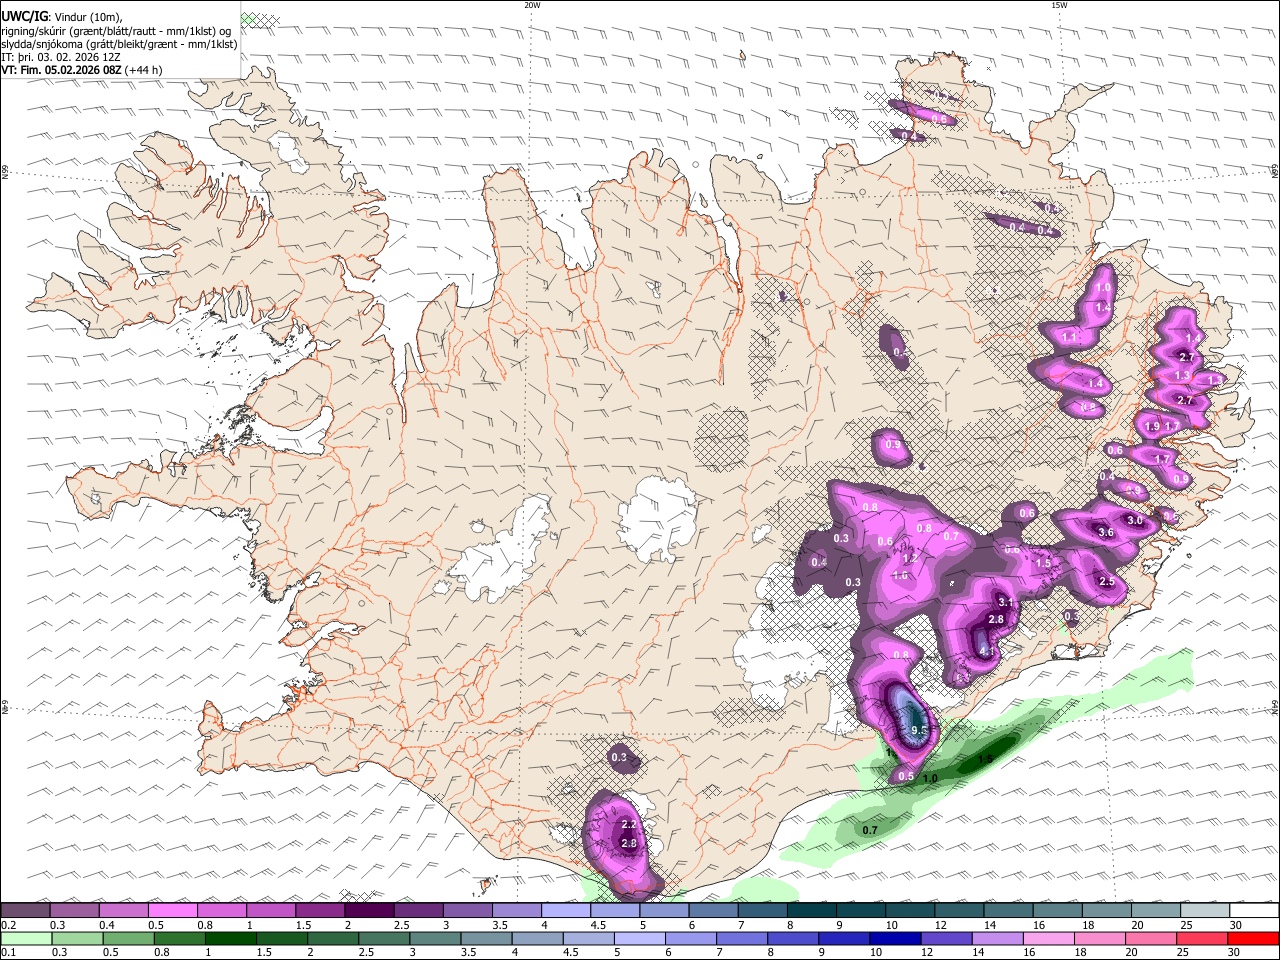Viewport: 1280px width, 960px height.
Task: Click the 3.6 value in the east
Action: (x=1106, y=533)
